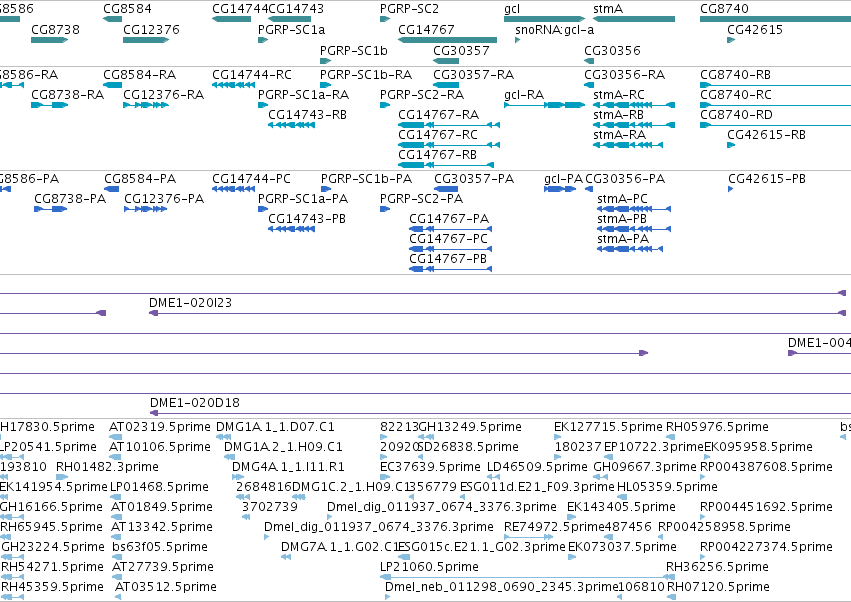Click the CG14744-PC protein label
851x602 pixels.
[251, 179]
